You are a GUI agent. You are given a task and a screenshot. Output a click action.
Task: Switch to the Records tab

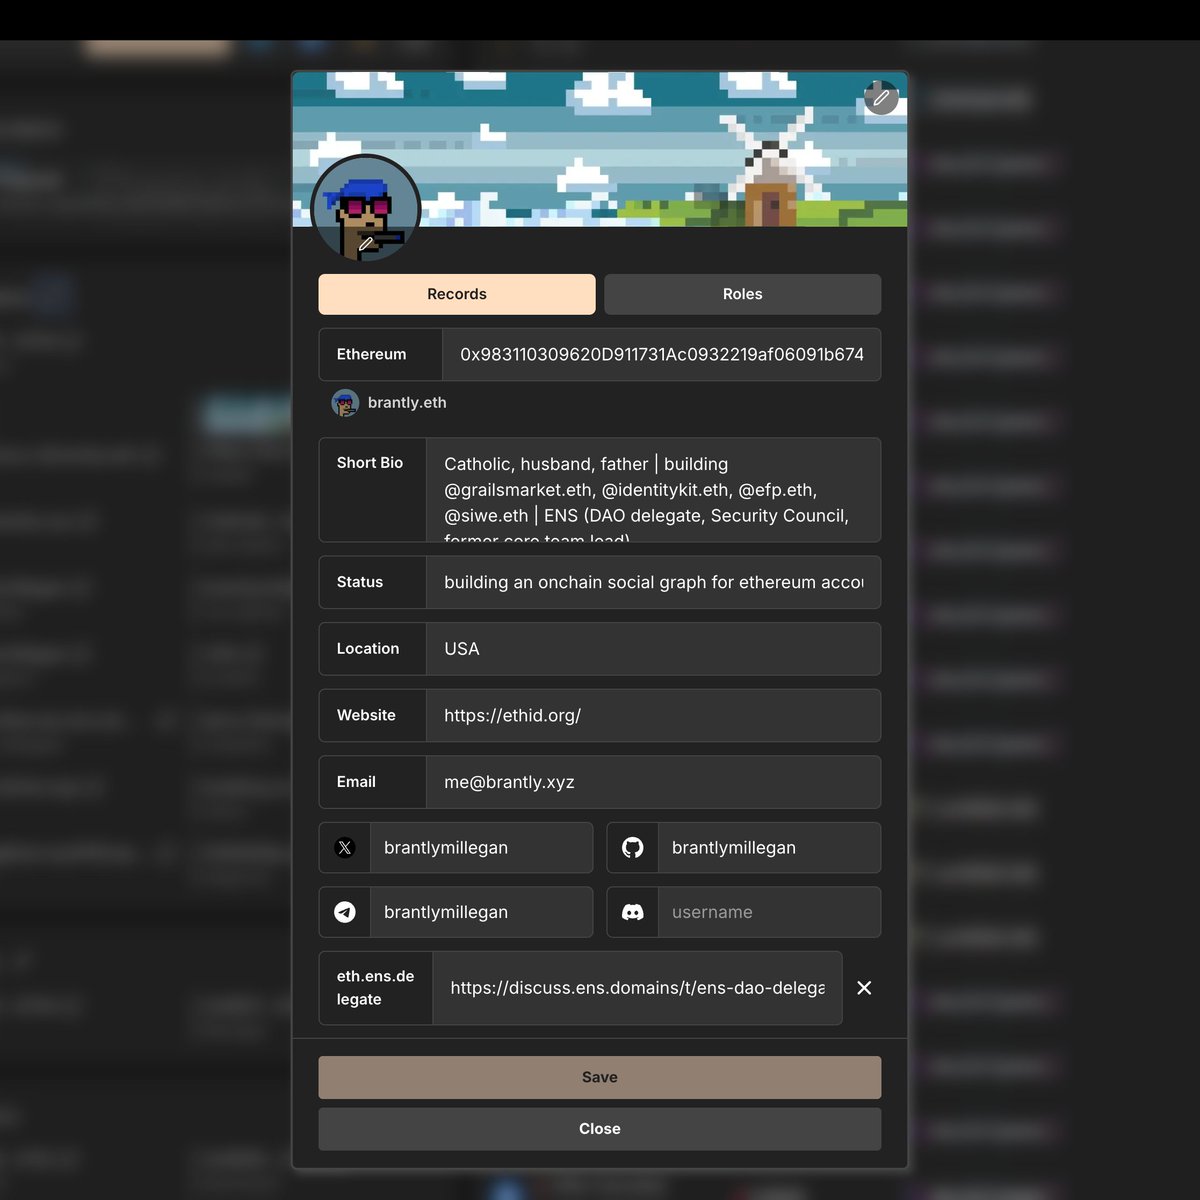tap(457, 294)
